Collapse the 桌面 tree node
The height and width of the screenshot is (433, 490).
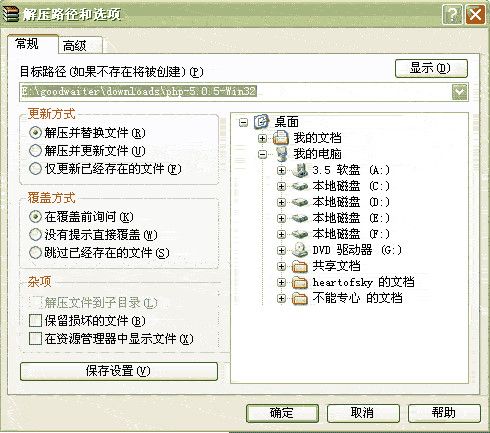point(243,122)
